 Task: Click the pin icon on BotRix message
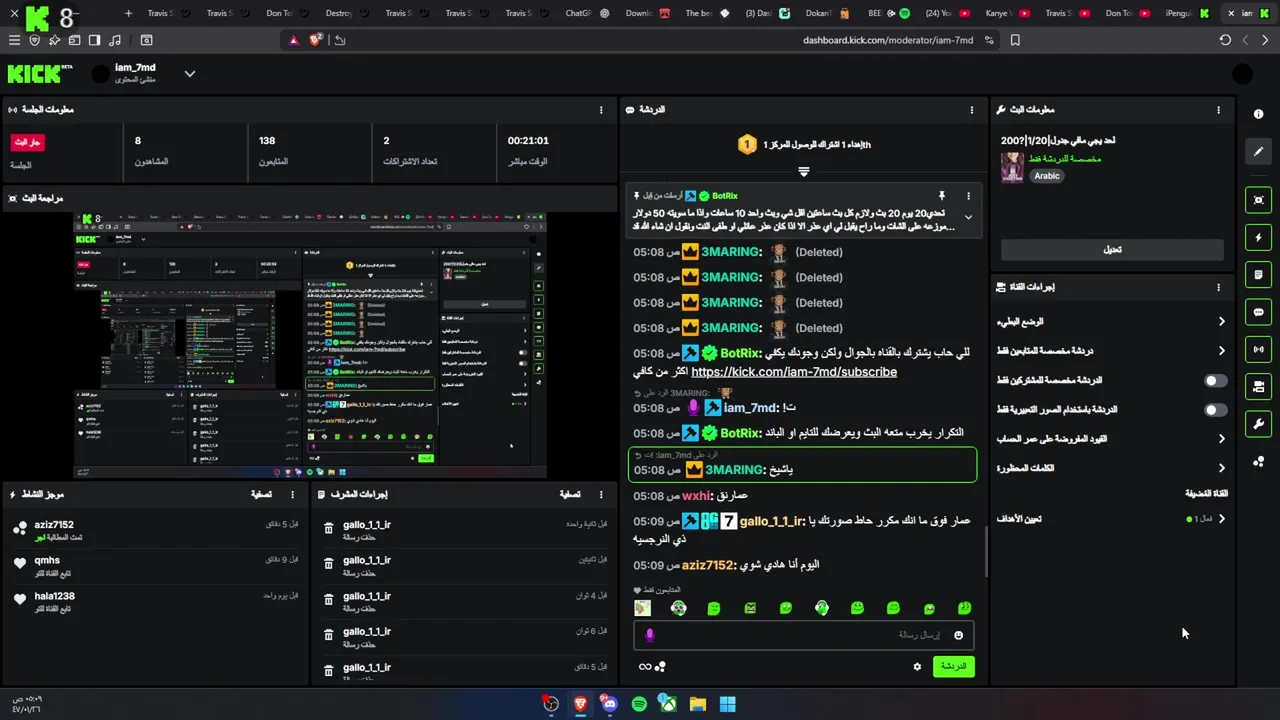941,196
